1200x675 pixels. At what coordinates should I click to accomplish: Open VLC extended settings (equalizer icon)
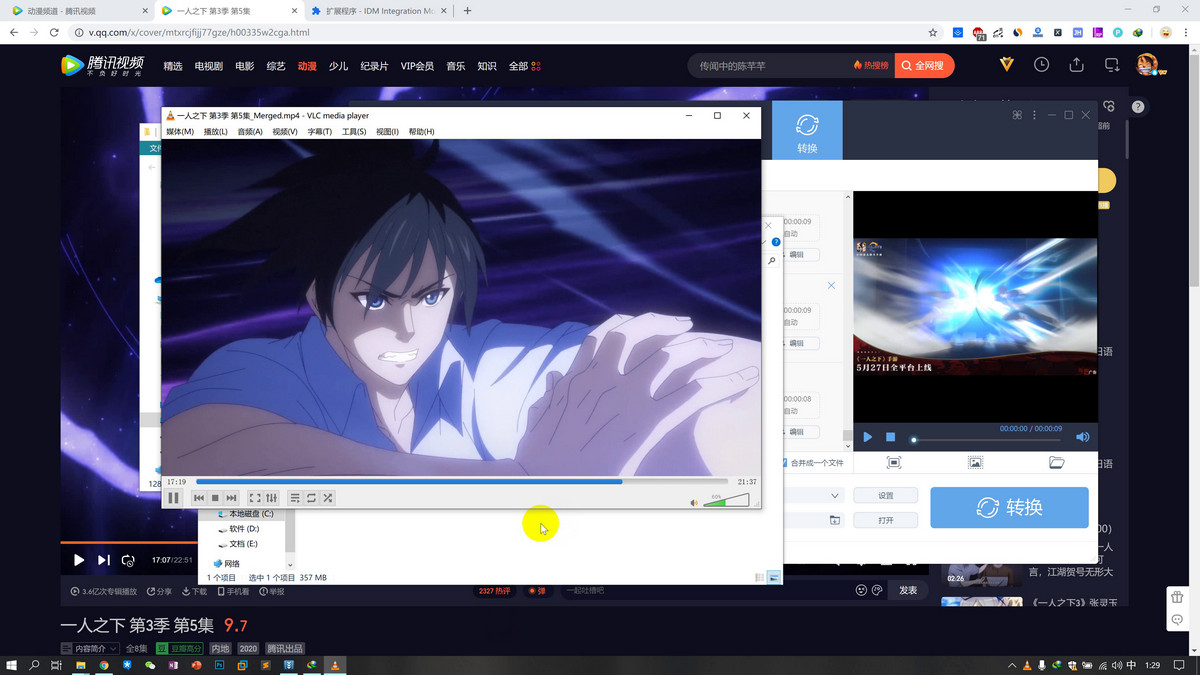[271, 498]
